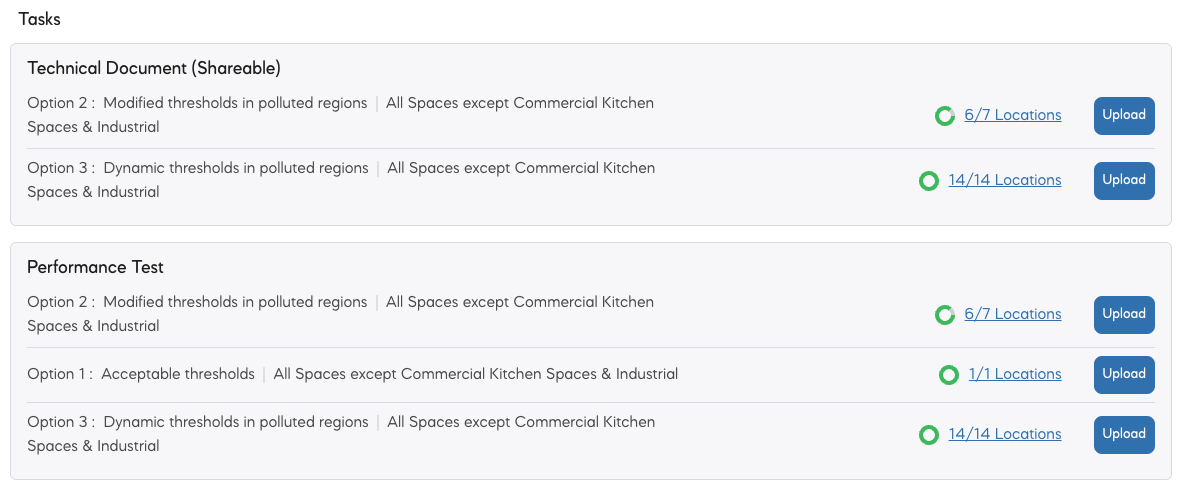1180x489 pixels.
Task: Click progress ring for Technical Document Option 3
Action: click(929, 181)
